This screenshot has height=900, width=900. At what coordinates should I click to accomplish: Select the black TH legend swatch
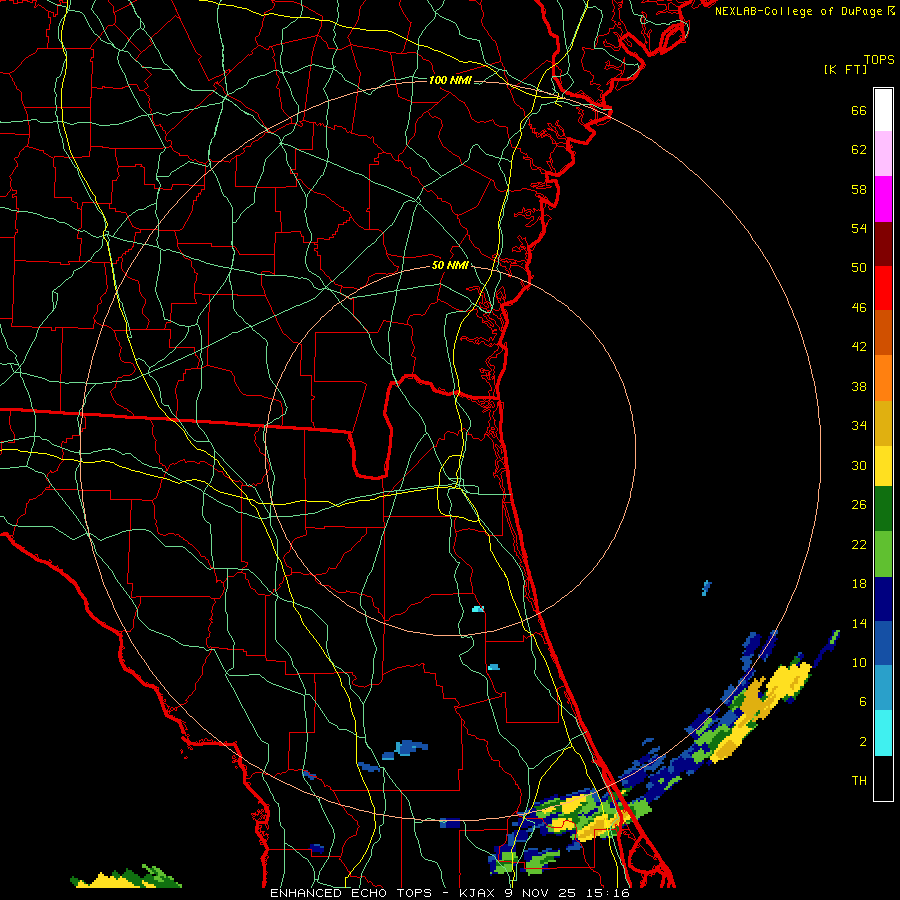point(883,778)
